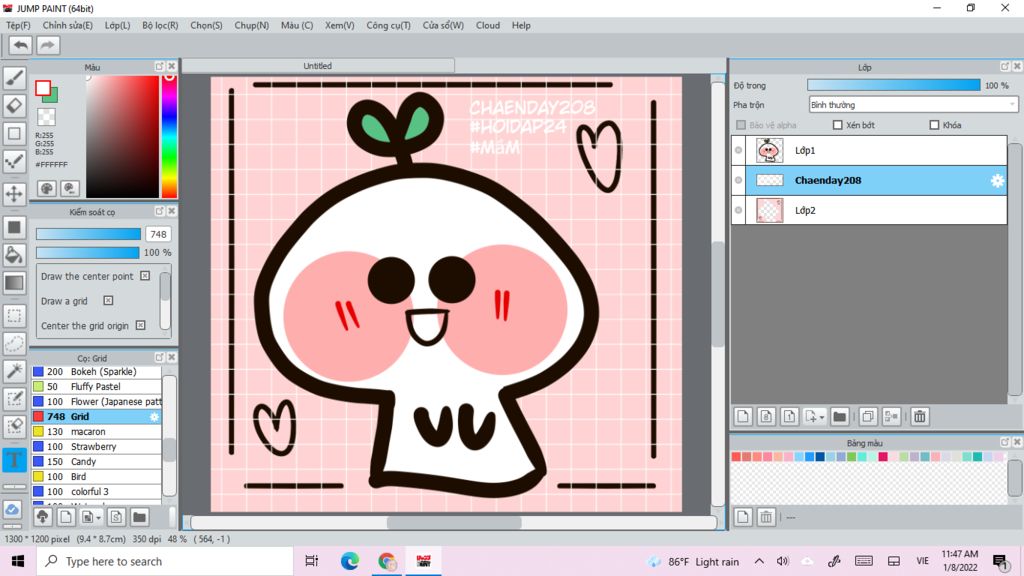The width and height of the screenshot is (1024, 576).
Task: Expand the add special layer dropdown
Action: point(822,417)
